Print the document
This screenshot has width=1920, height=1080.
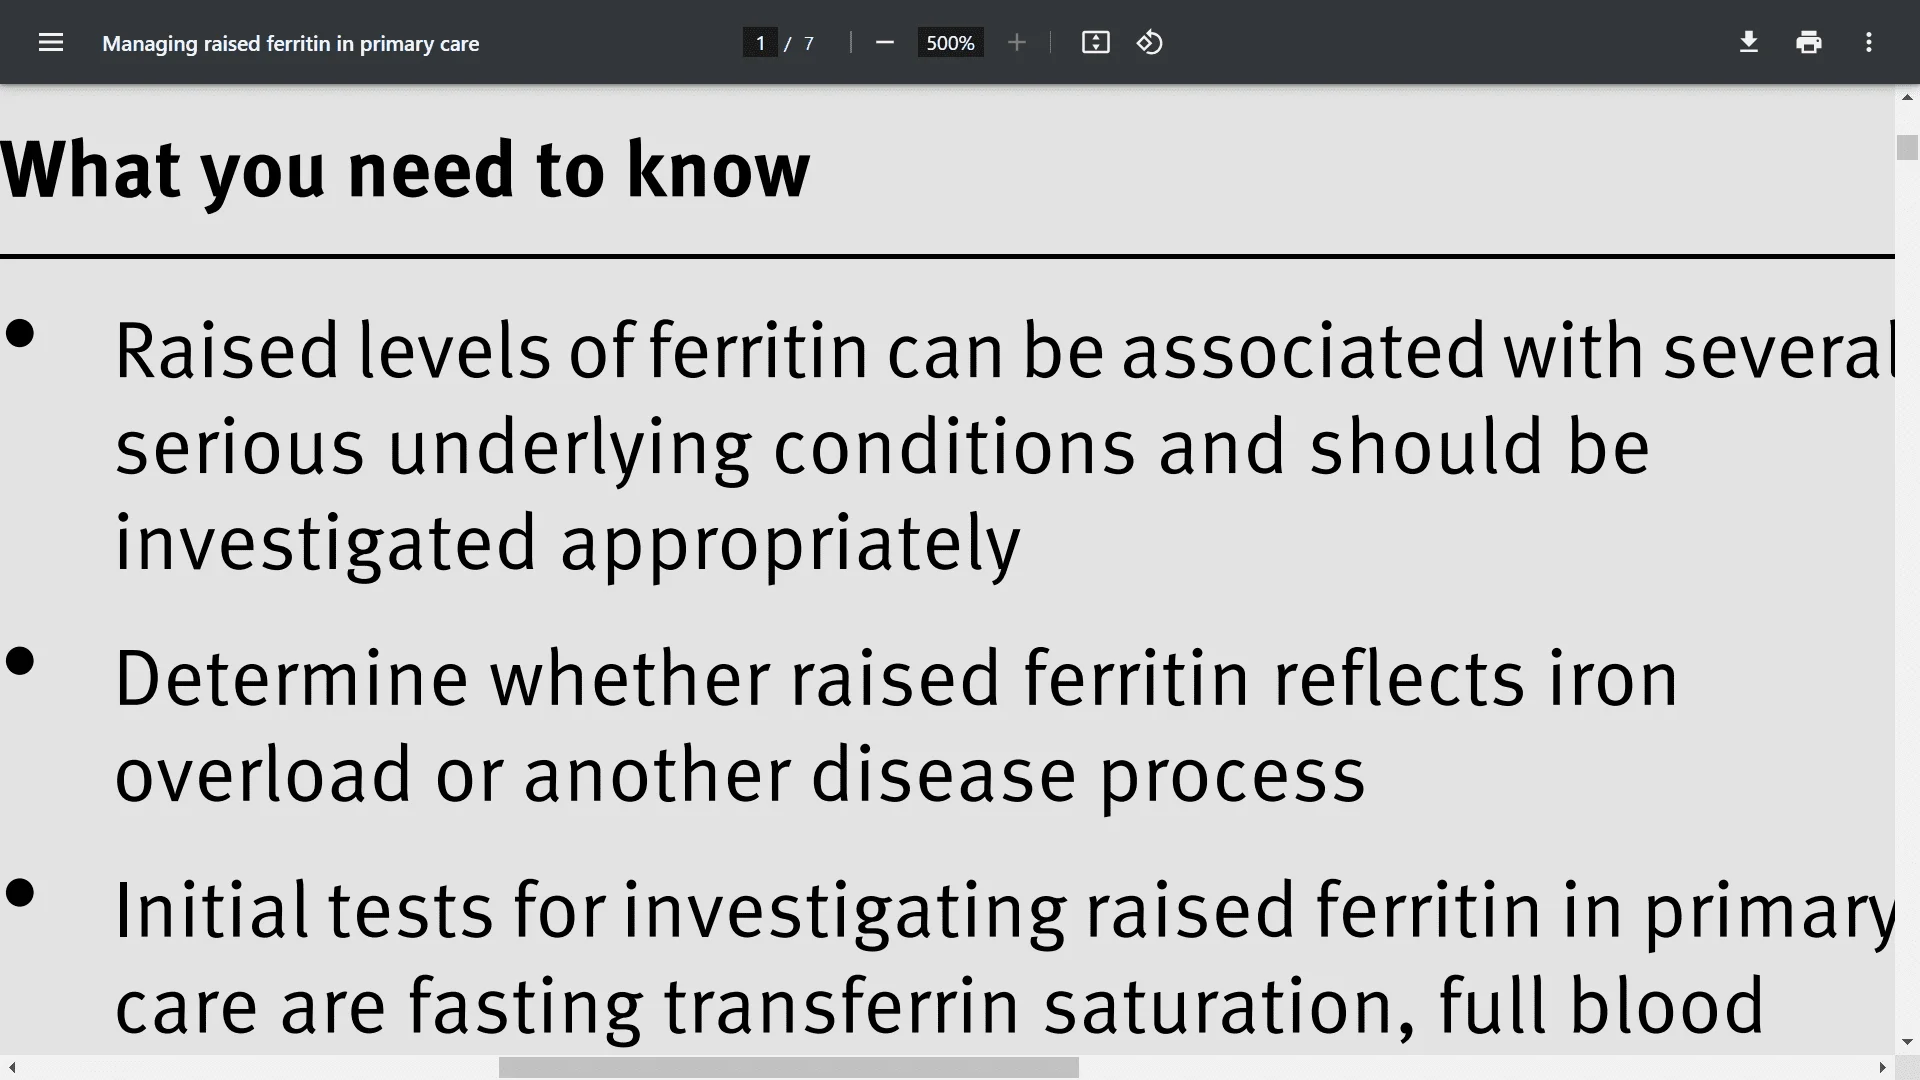click(x=1809, y=43)
